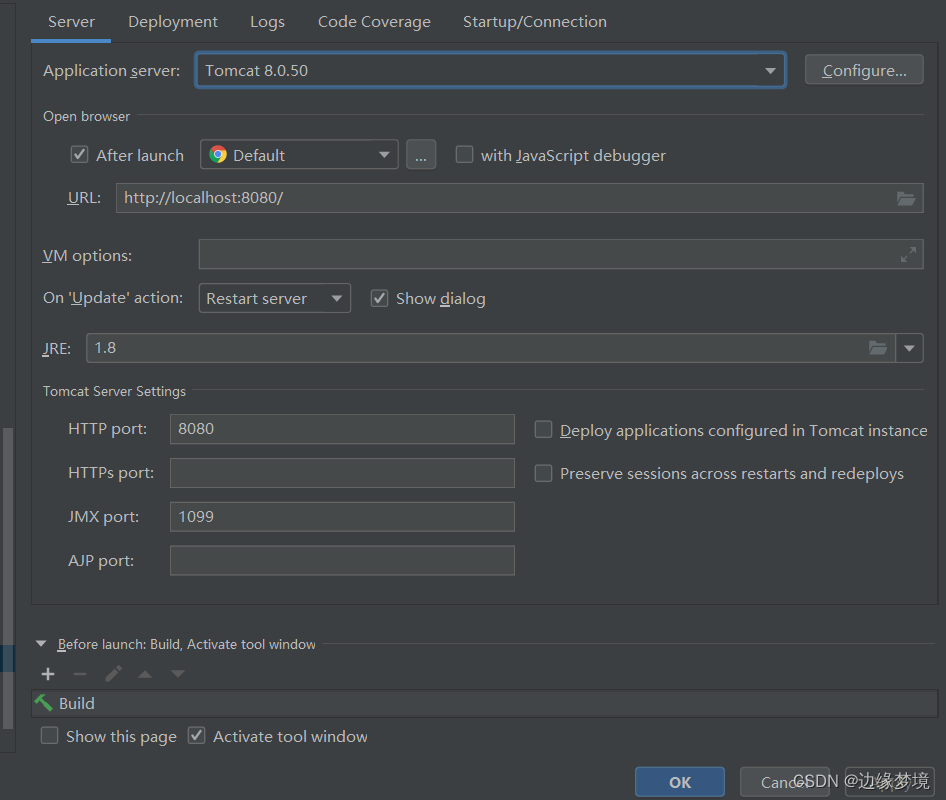Remove Before launch task with minus icon
The height and width of the screenshot is (800, 946).
click(80, 674)
